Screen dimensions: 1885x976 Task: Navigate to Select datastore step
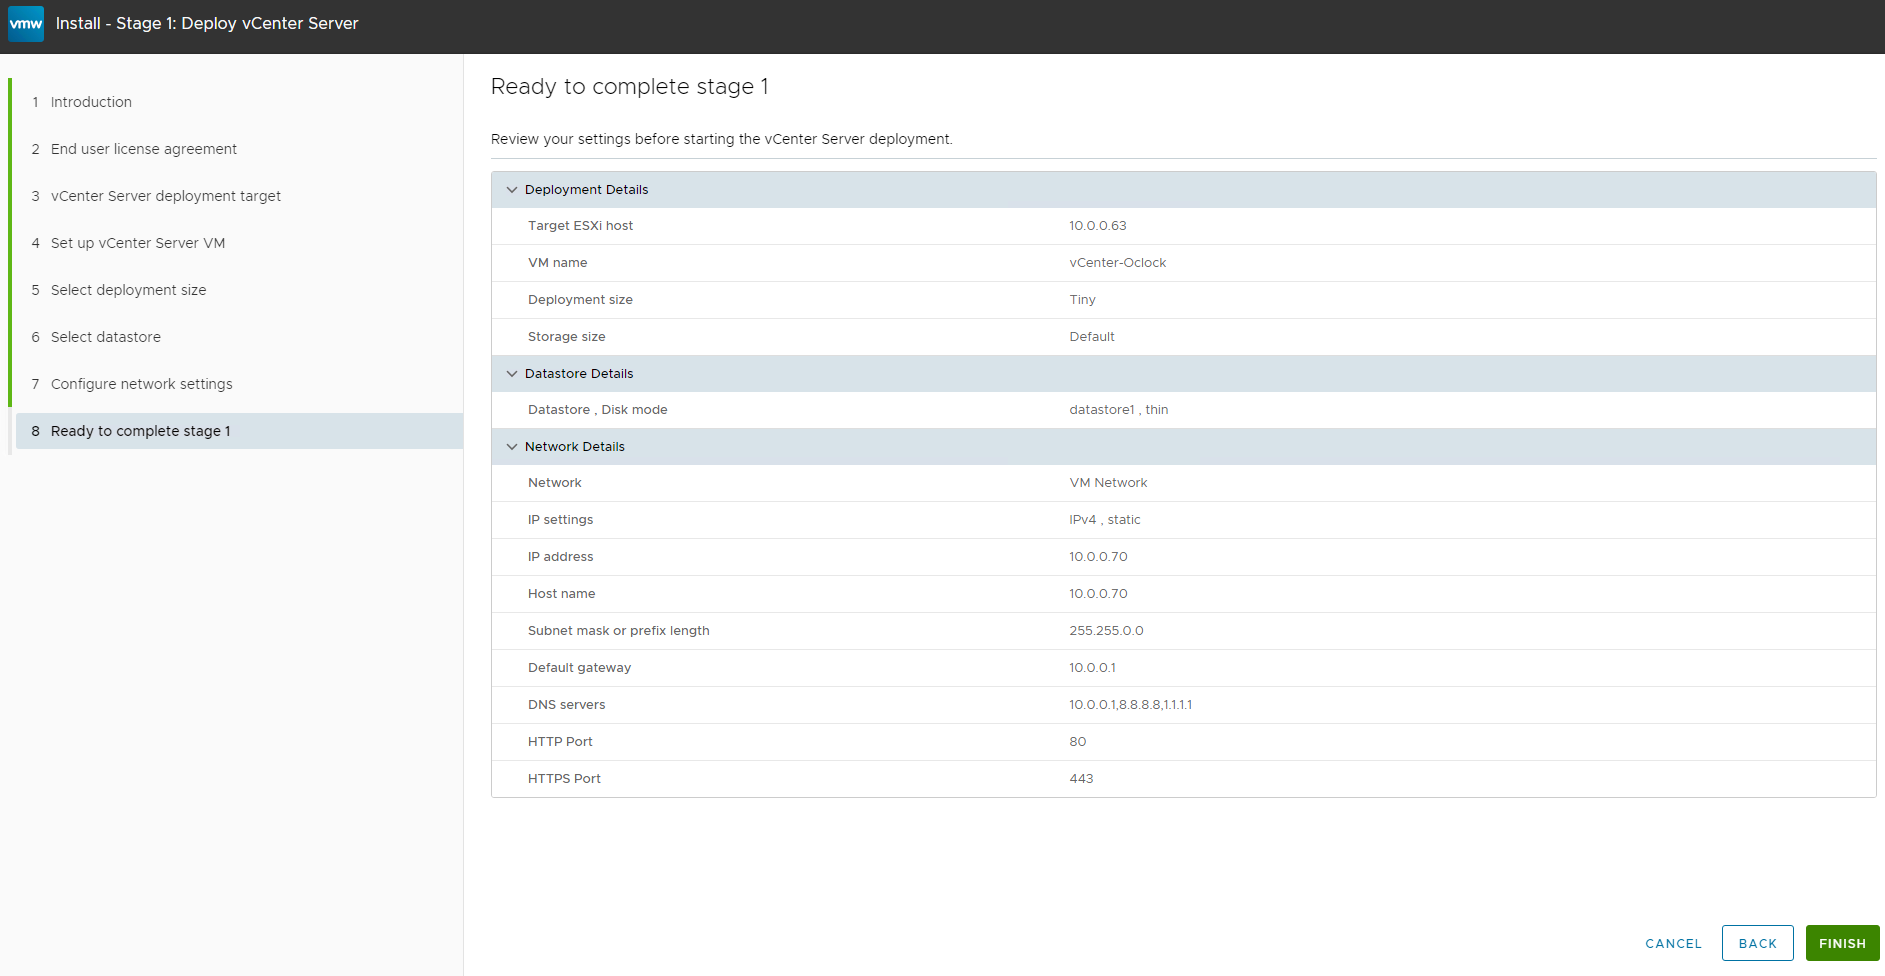(x=105, y=337)
